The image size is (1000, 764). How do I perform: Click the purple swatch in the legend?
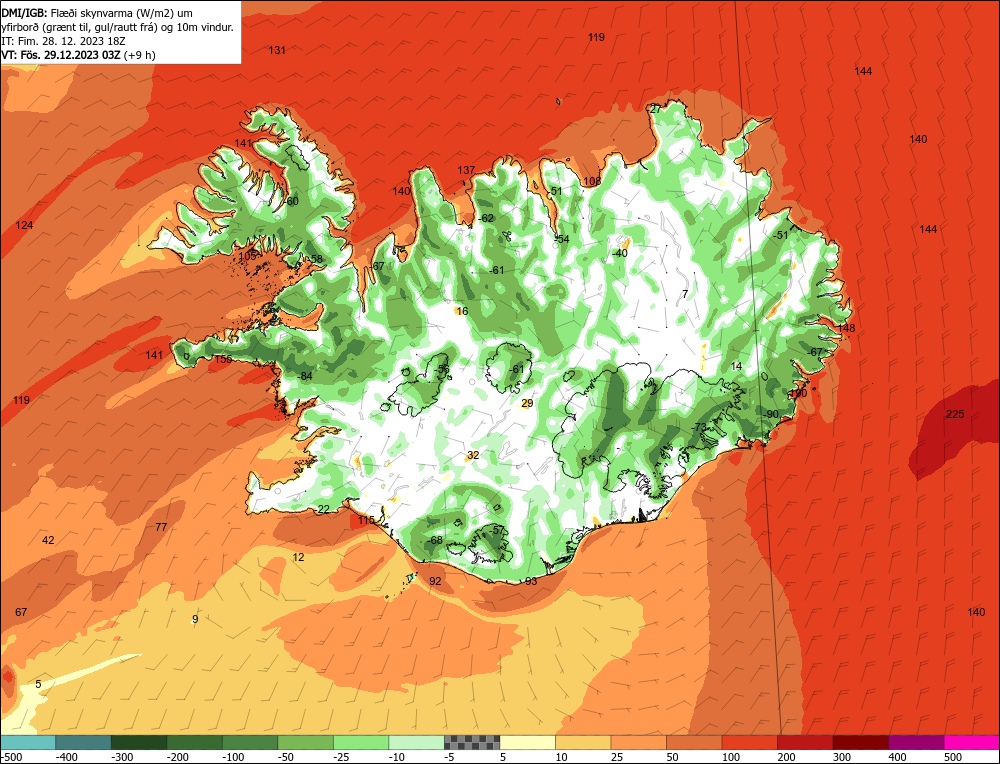pyautogui.click(x=916, y=742)
